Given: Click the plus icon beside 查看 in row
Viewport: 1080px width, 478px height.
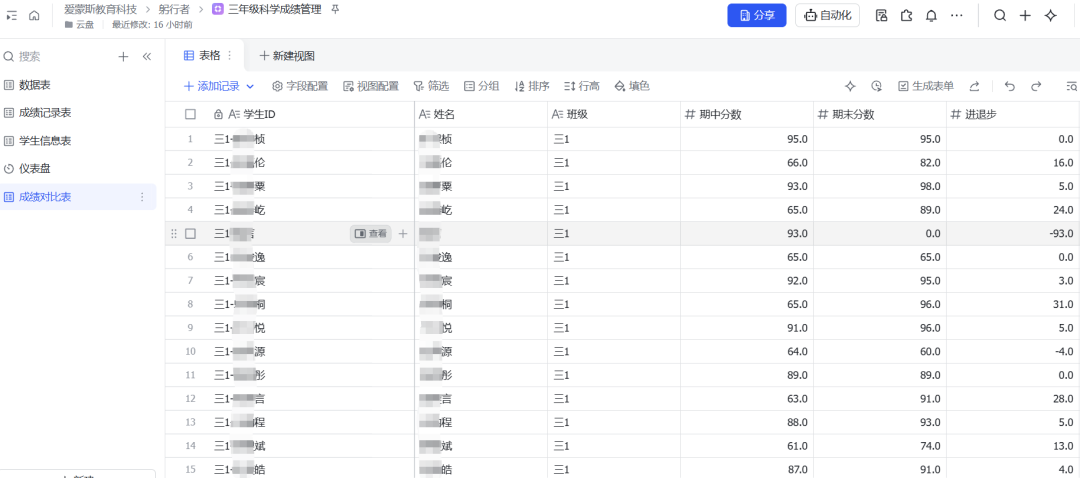Looking at the screenshot, I should pyautogui.click(x=403, y=233).
